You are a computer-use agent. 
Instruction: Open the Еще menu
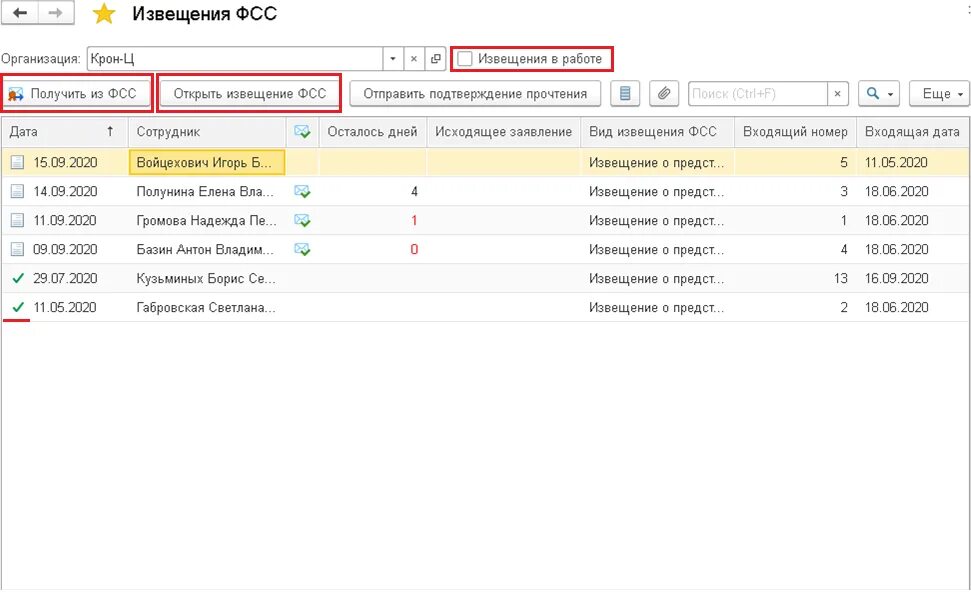coord(939,94)
